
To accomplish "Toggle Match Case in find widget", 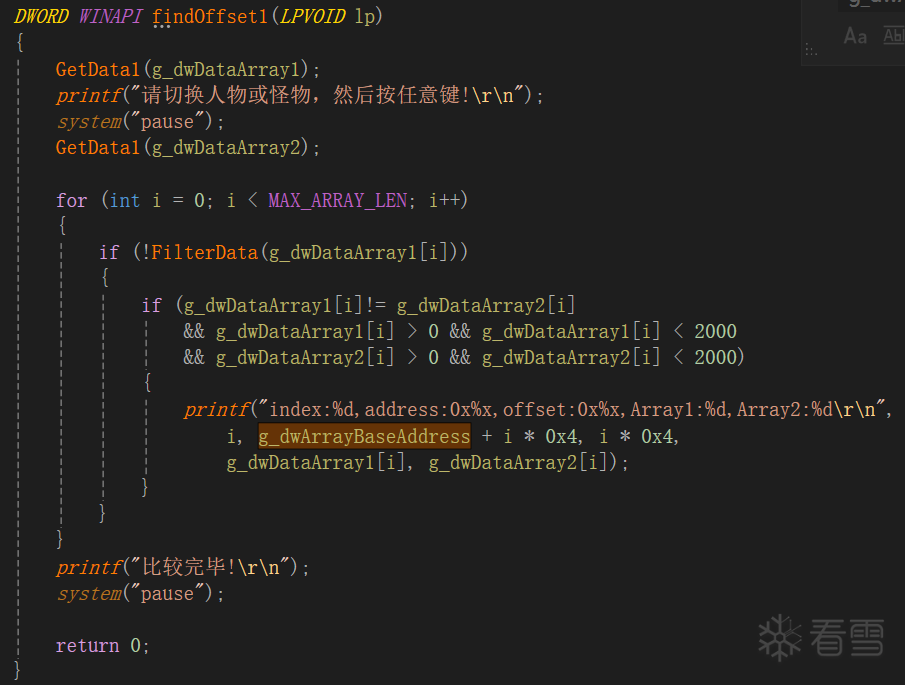I will [855, 37].
